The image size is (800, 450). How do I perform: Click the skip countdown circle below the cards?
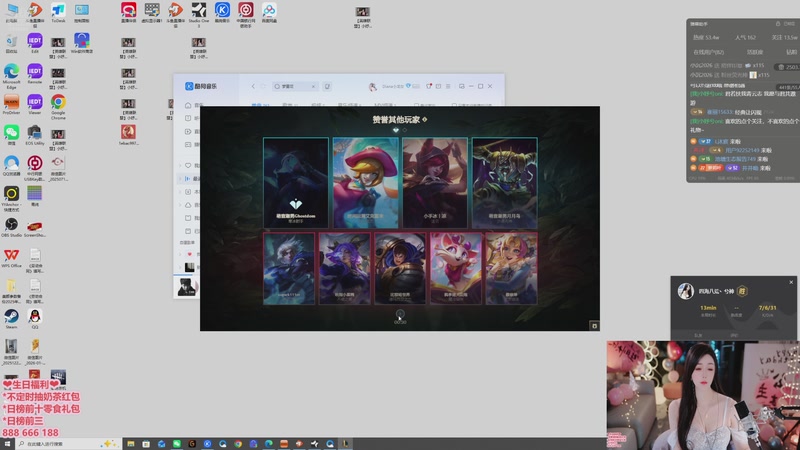tap(400, 314)
